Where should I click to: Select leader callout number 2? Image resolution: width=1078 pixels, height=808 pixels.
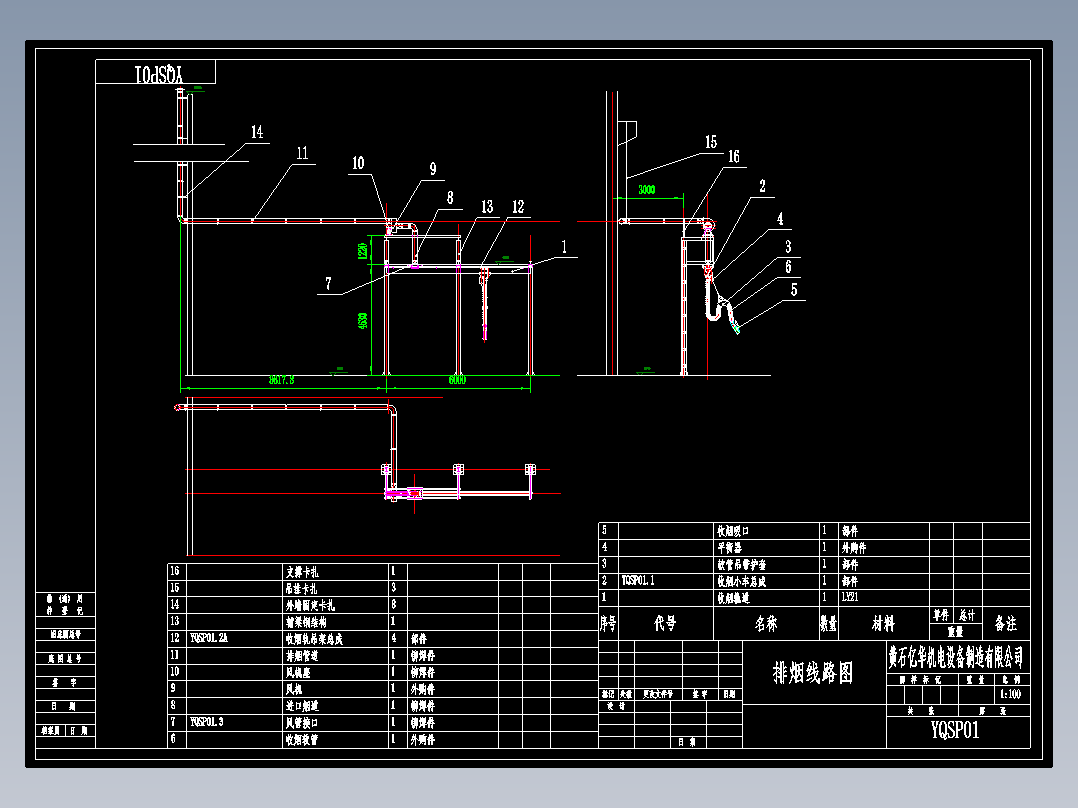(x=762, y=186)
